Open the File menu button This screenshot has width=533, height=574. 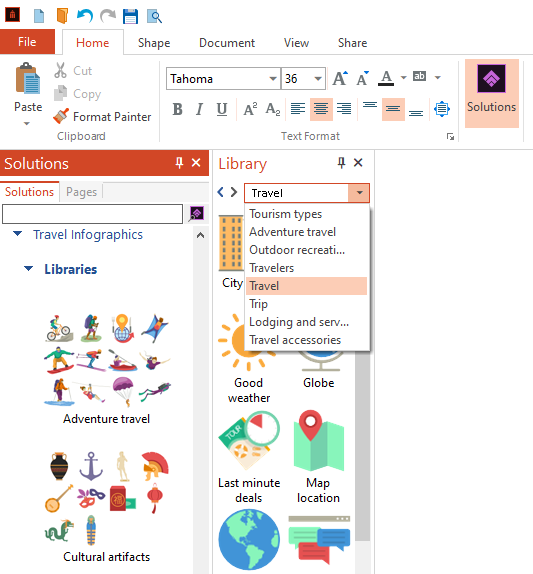pyautogui.click(x=27, y=42)
